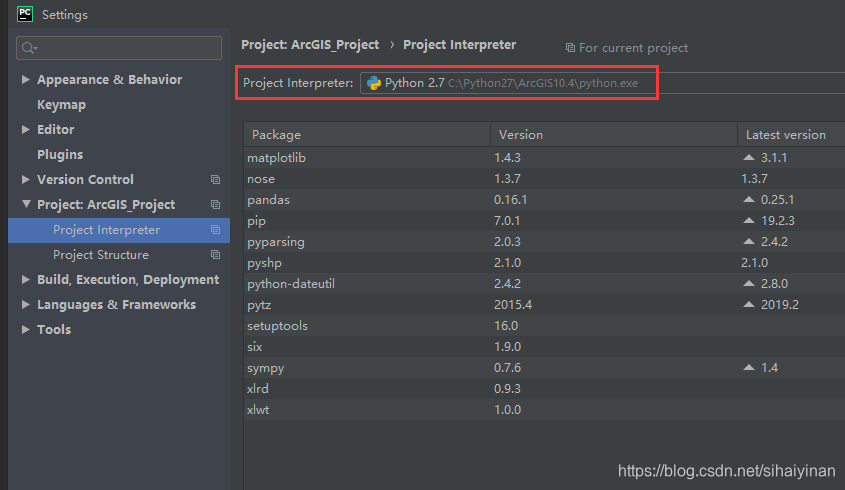Click latest version 19.2.3 for pip
This screenshot has width=845, height=490.
coord(778,221)
